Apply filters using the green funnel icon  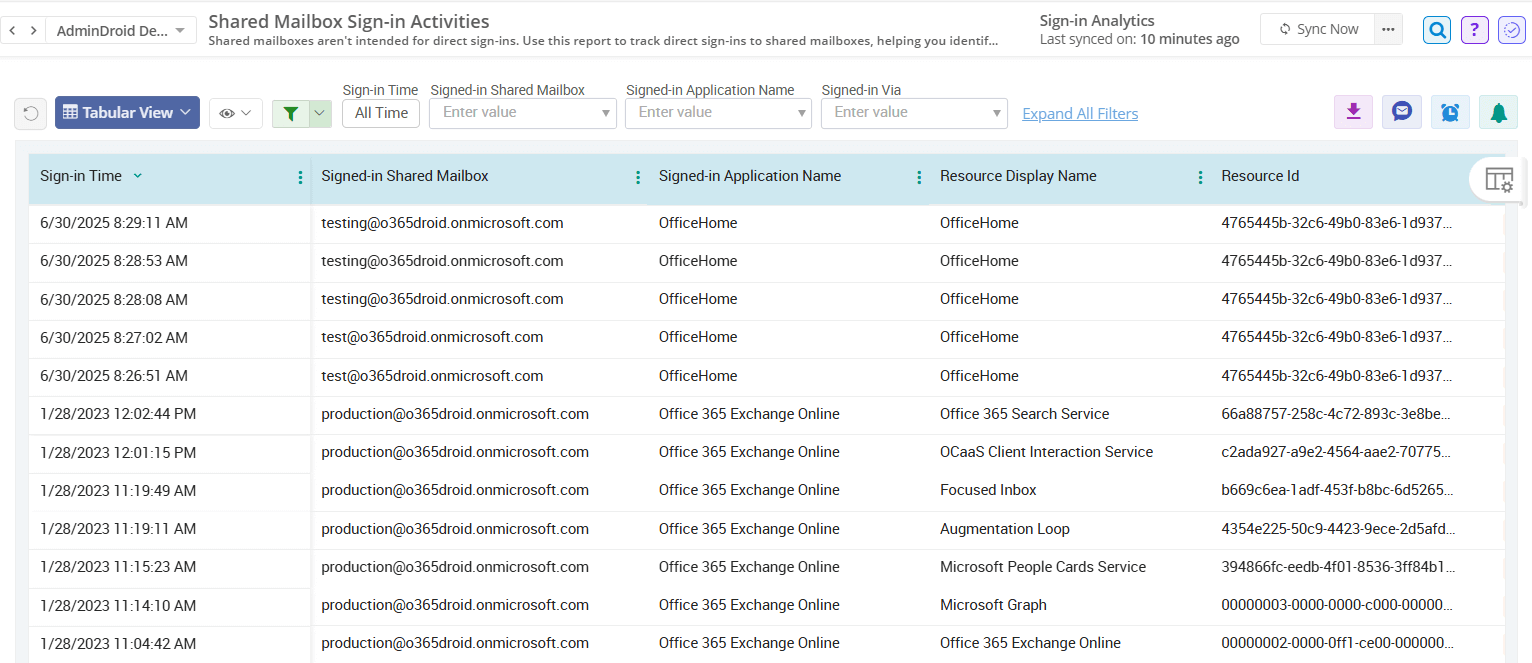click(293, 112)
